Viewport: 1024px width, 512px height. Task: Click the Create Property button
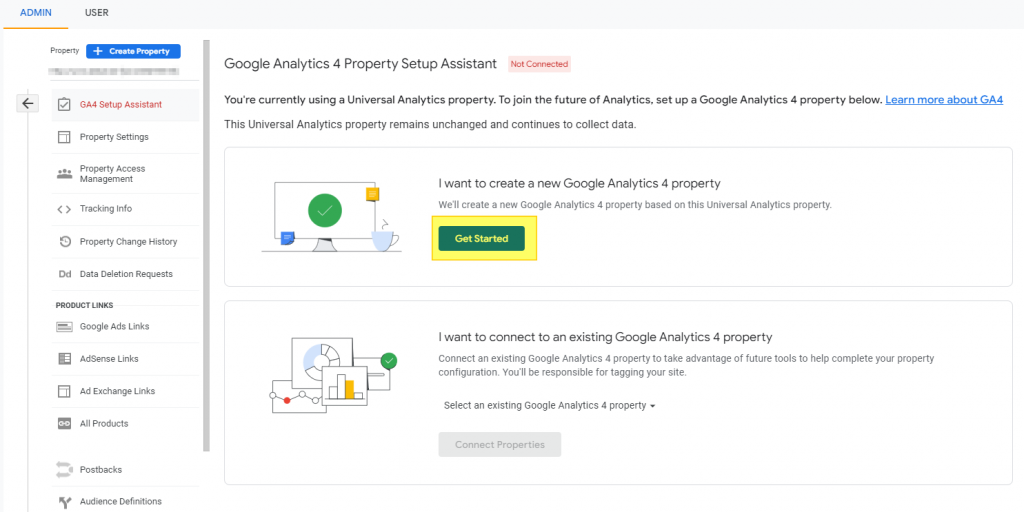pos(133,51)
